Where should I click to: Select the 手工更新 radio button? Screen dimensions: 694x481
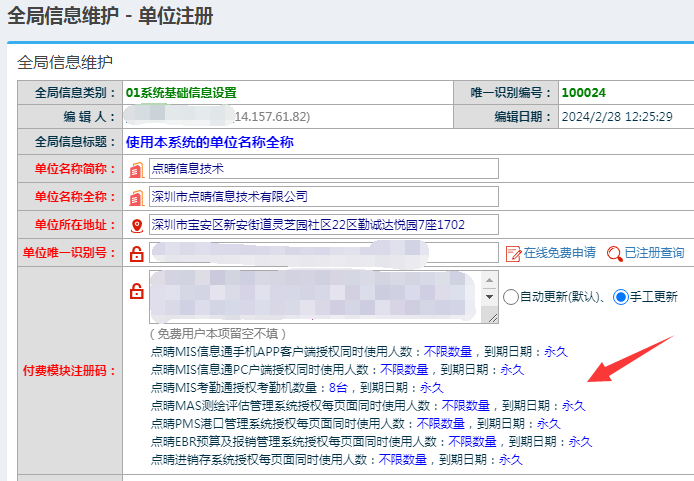[620, 297]
